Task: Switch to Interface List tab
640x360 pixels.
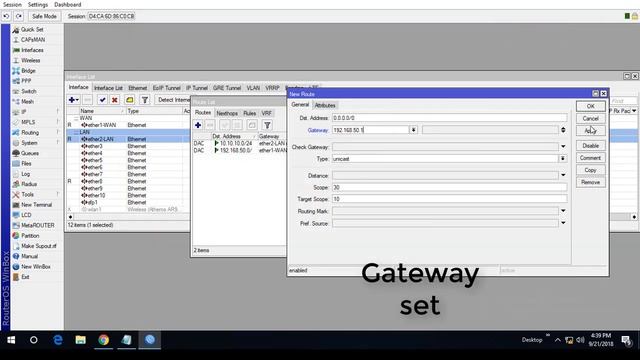Action: point(108,88)
